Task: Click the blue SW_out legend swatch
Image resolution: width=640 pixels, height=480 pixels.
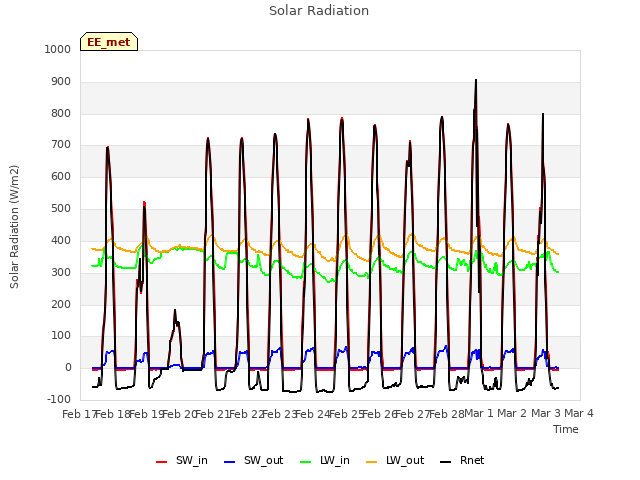Action: click(230, 462)
